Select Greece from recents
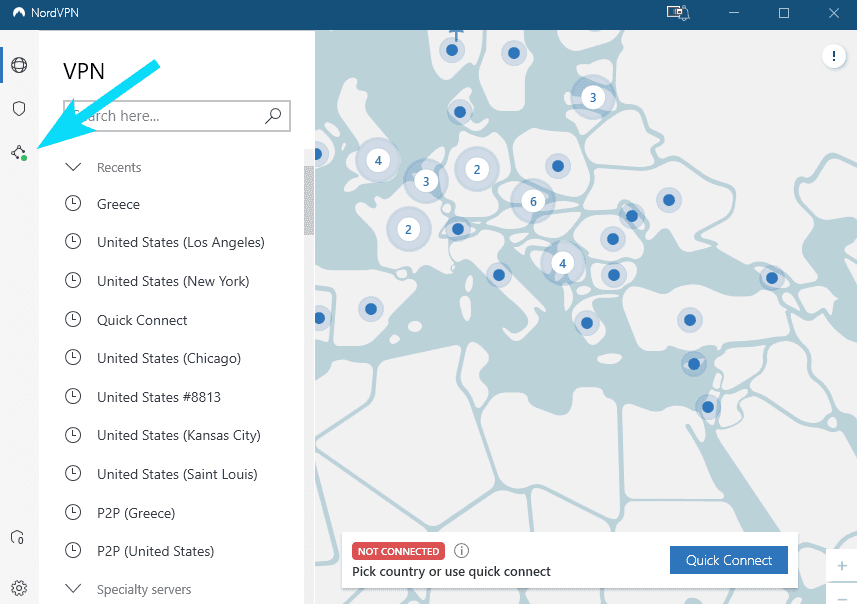857x604 pixels. [119, 204]
